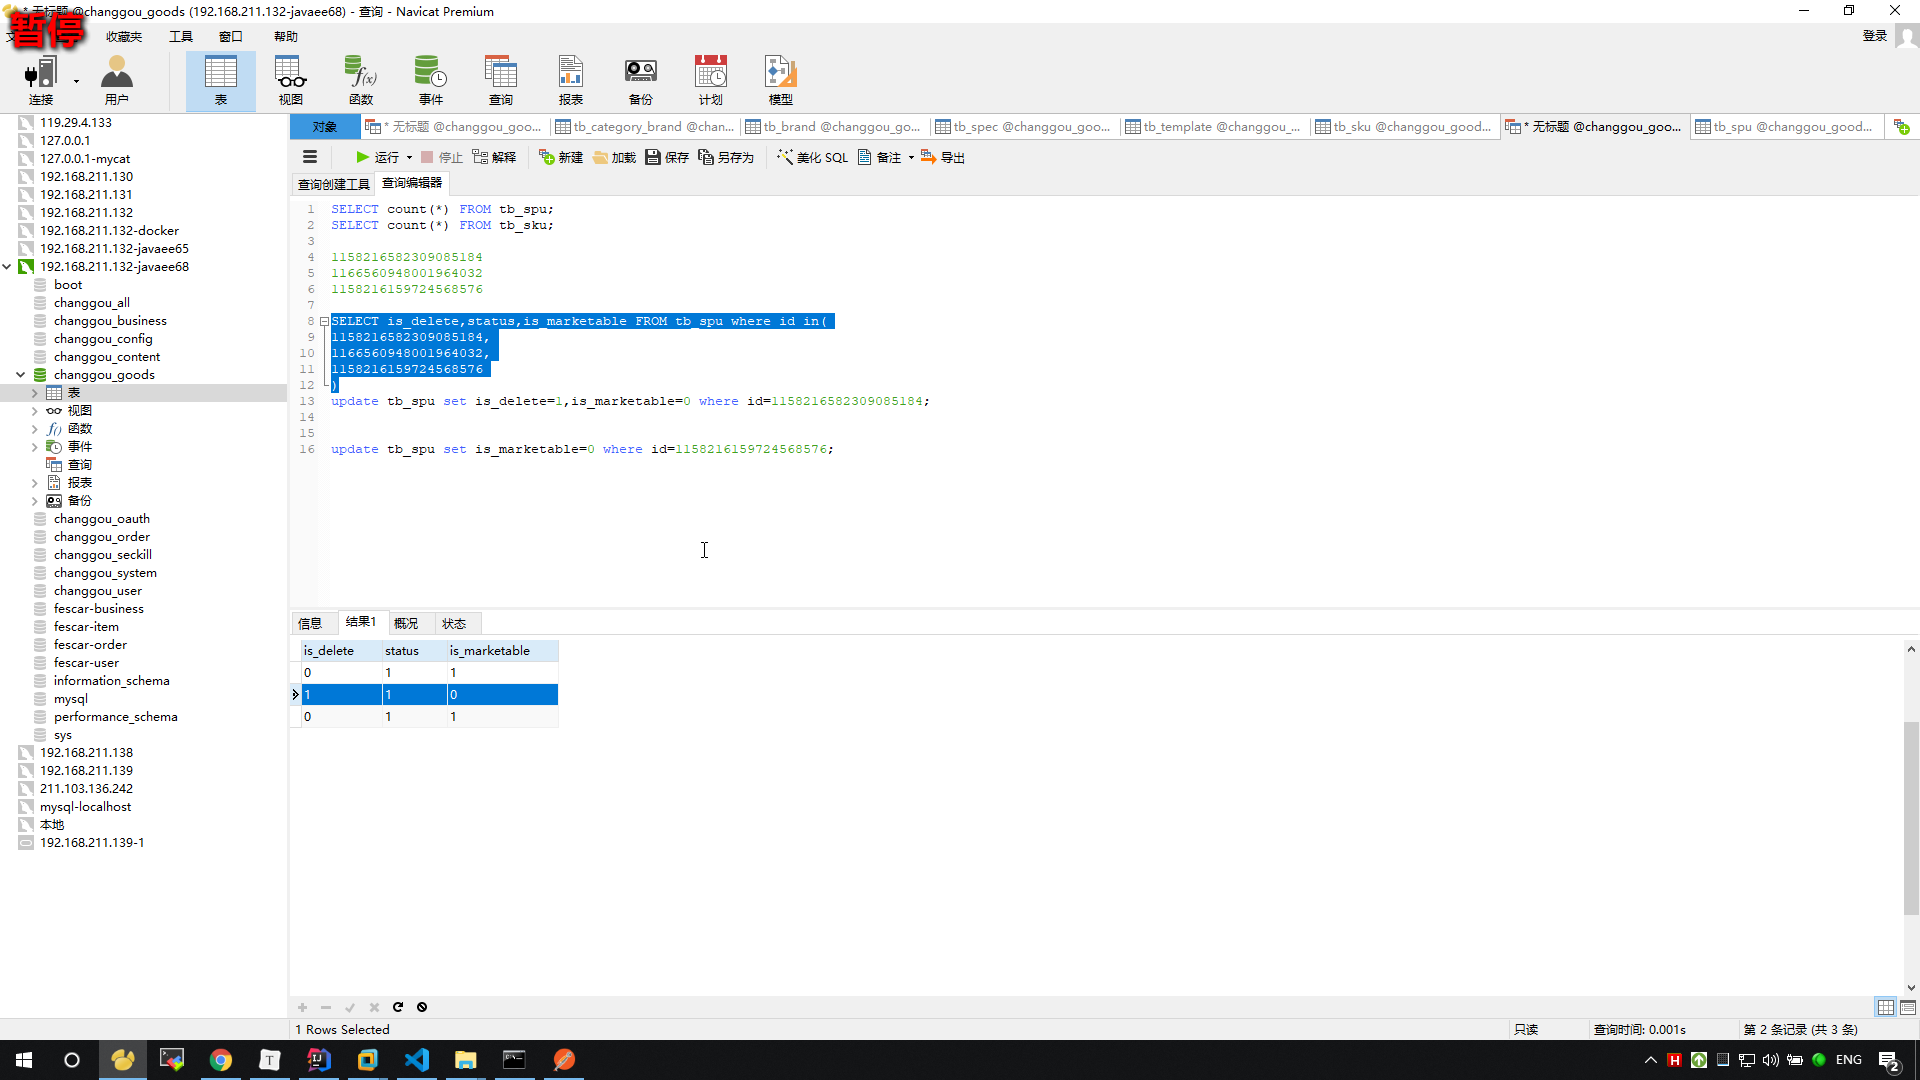Open Chrome from the taskbar

[221, 1060]
